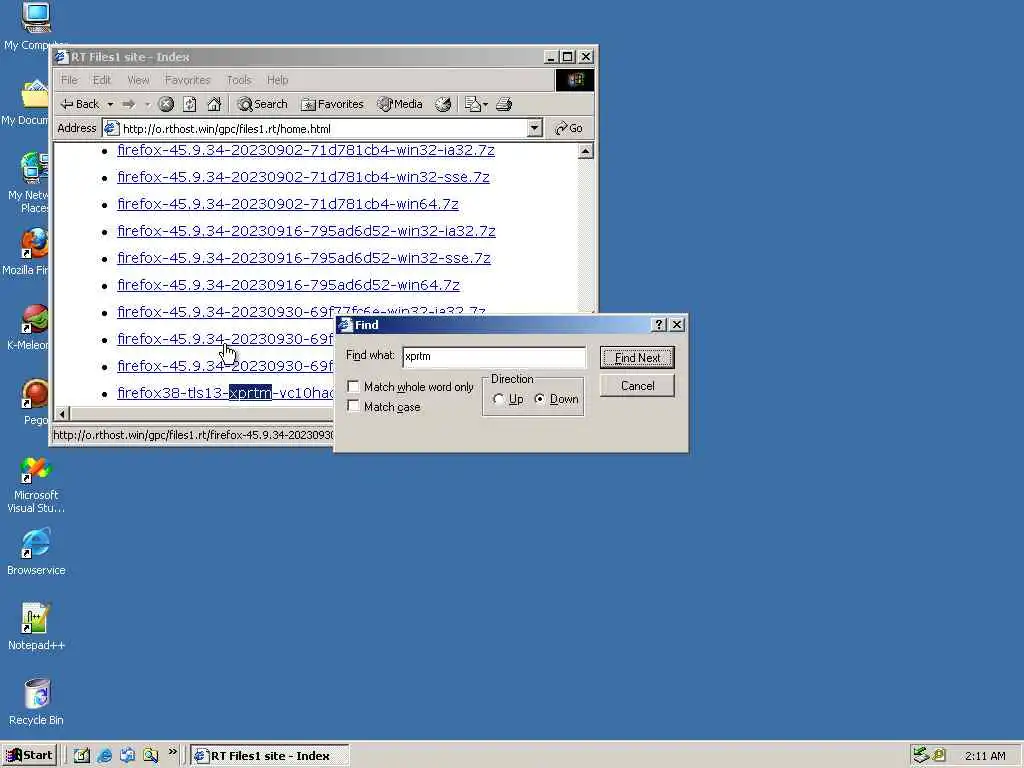Click Cancel in the Find dialog
Image resolution: width=1024 pixels, height=768 pixels.
[x=637, y=386]
